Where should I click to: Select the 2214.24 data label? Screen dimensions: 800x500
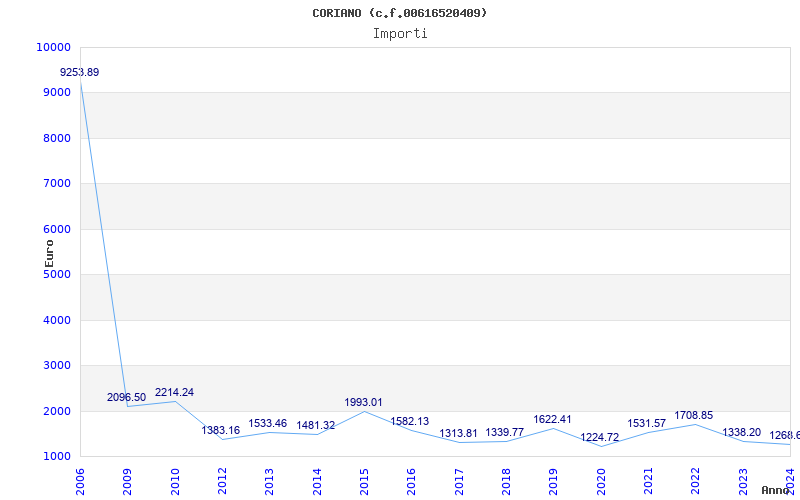[x=174, y=392]
